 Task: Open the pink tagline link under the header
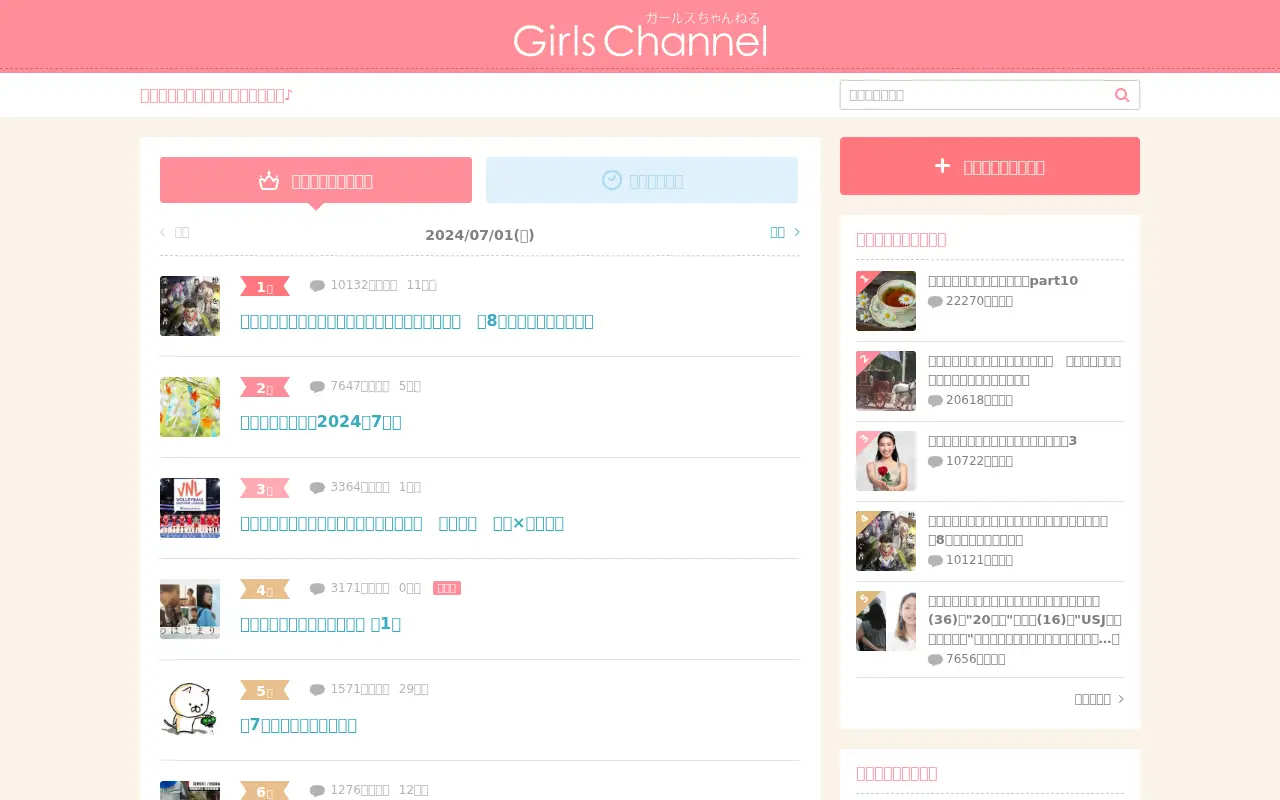pyautogui.click(x=216, y=95)
